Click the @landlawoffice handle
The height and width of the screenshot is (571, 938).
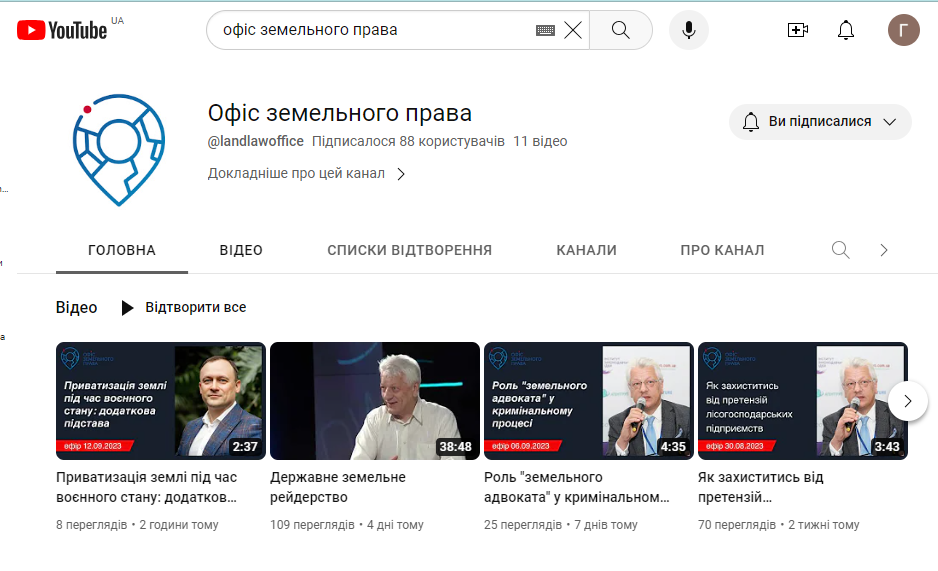coord(255,142)
